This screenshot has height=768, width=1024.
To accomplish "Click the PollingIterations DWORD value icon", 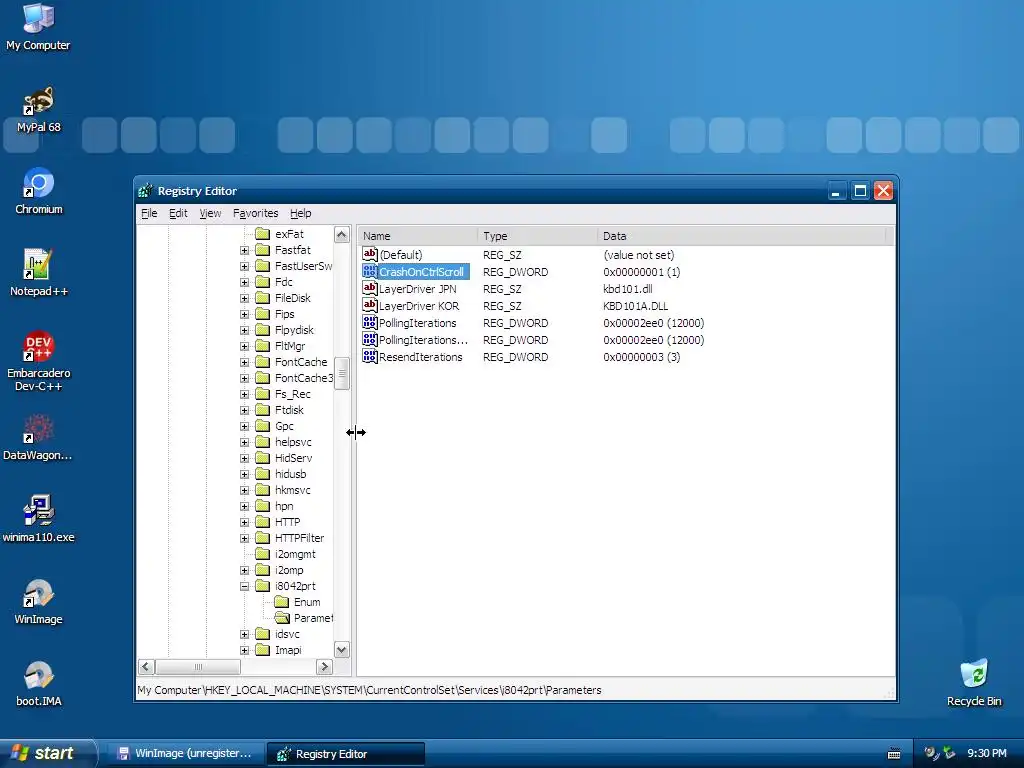I will [x=370, y=323].
